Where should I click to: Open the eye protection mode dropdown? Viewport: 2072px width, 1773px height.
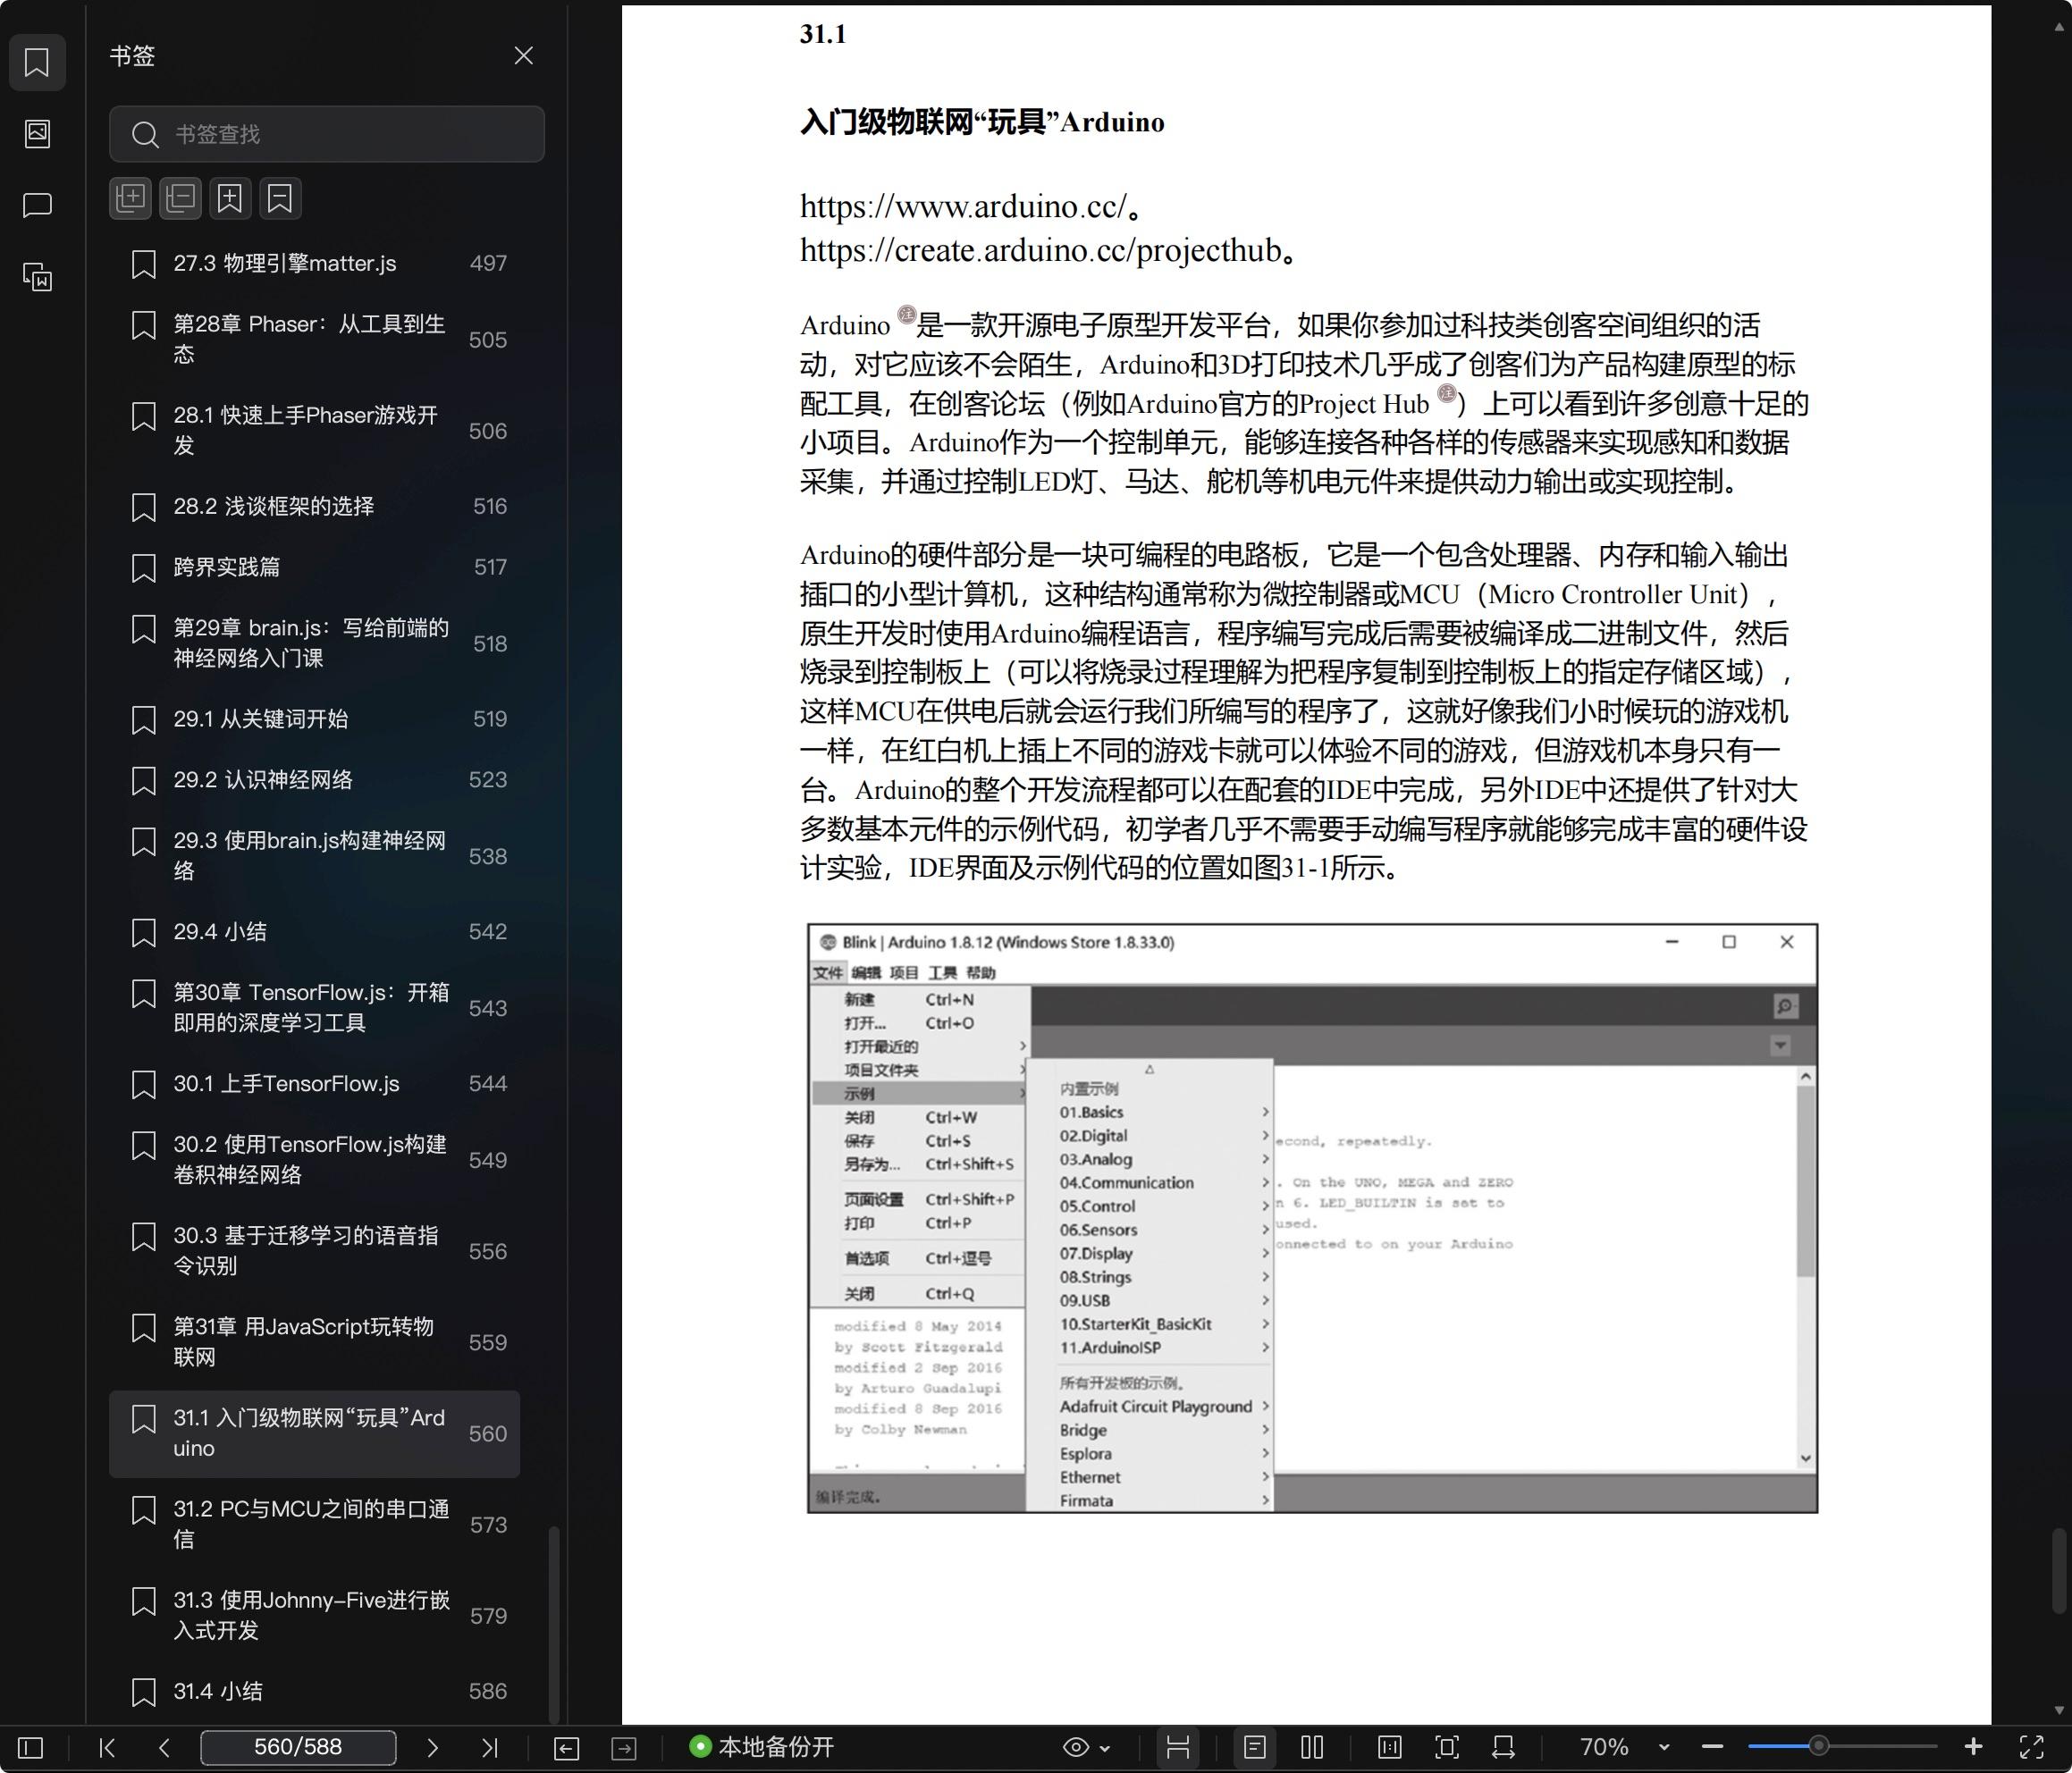[1086, 1747]
